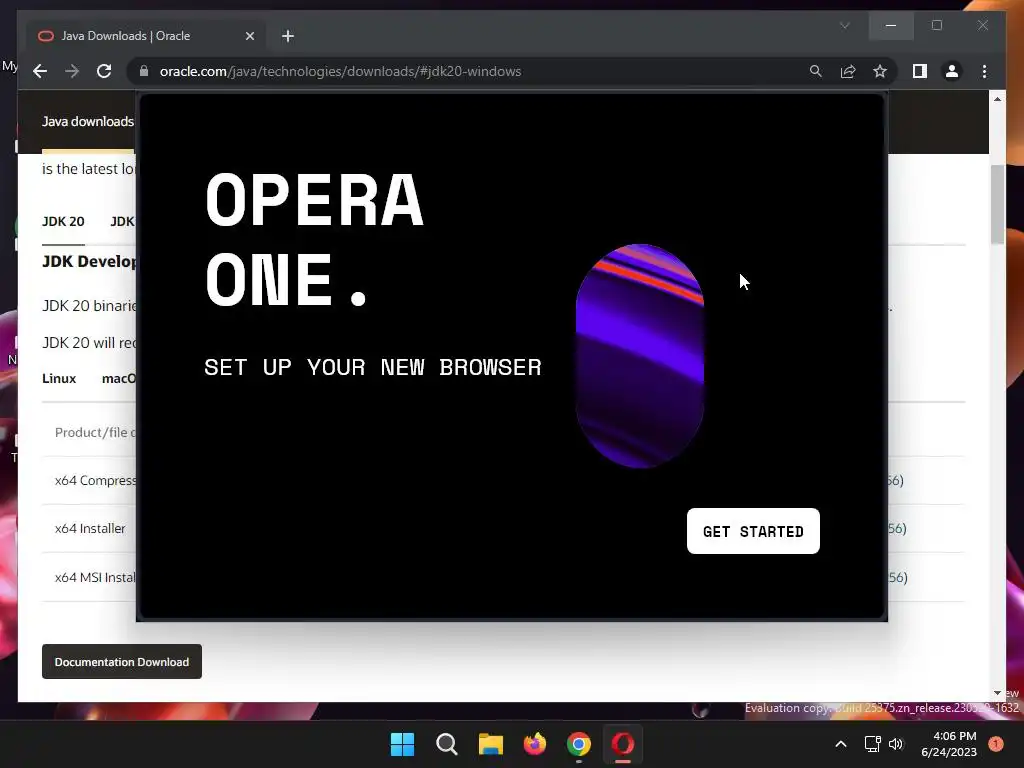The image size is (1024, 768).
Task: Open Firefox from the taskbar
Action: coord(535,744)
